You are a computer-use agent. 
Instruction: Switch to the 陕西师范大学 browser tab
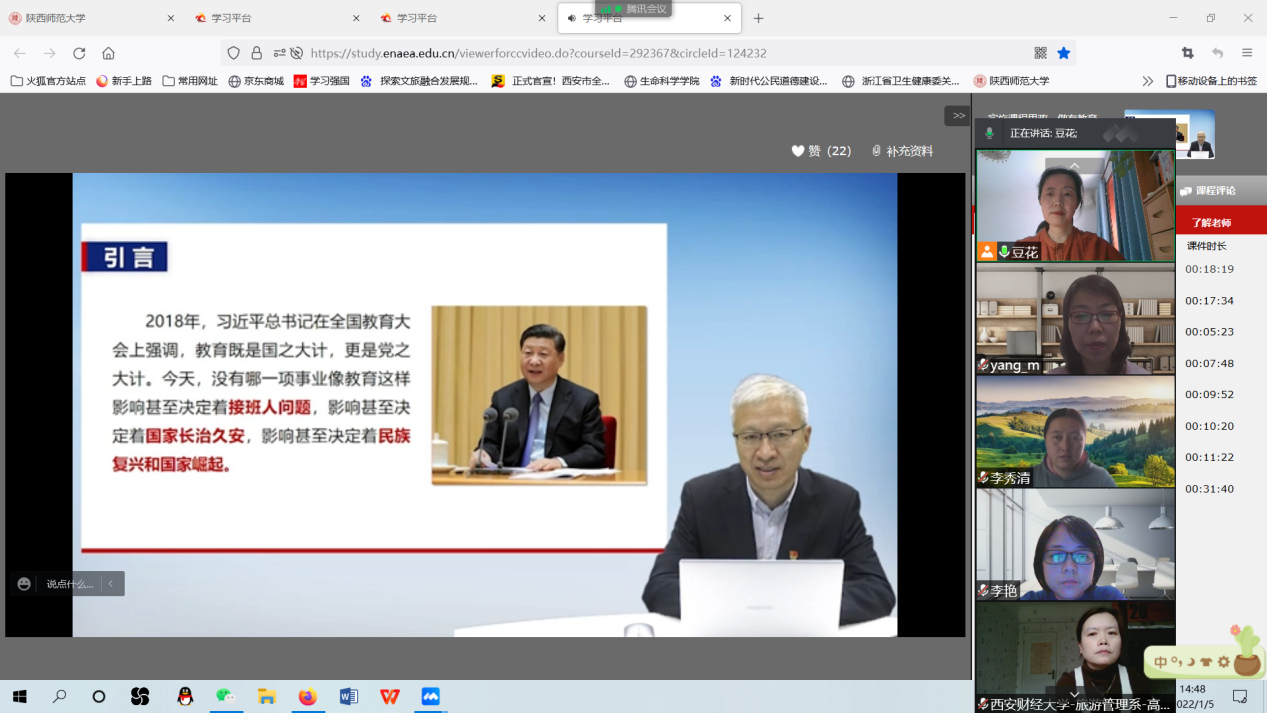(x=92, y=18)
